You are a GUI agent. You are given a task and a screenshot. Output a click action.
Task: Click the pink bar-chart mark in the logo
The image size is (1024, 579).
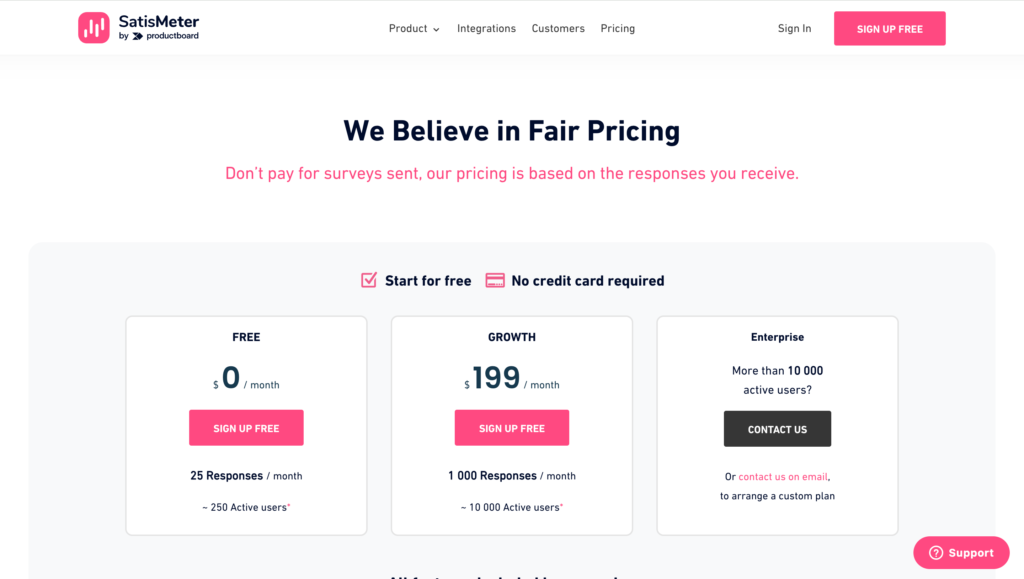pyautogui.click(x=93, y=27)
